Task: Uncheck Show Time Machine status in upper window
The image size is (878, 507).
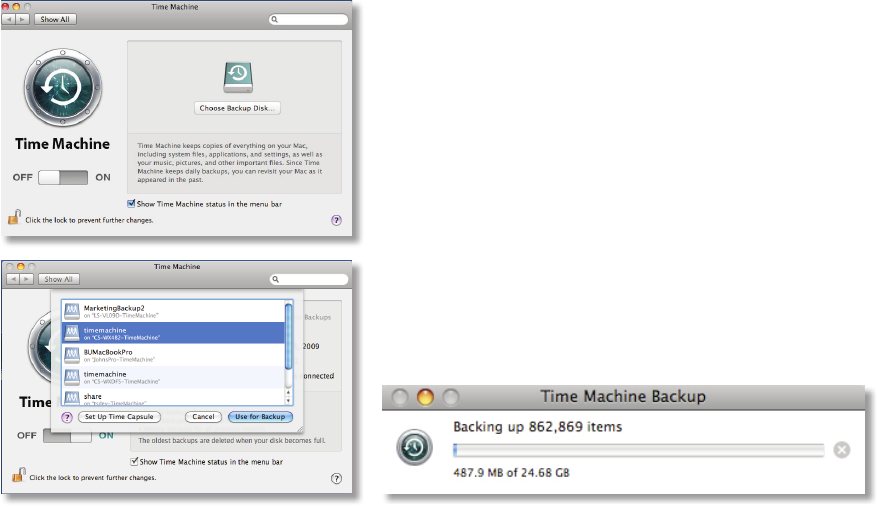Action: [x=131, y=204]
